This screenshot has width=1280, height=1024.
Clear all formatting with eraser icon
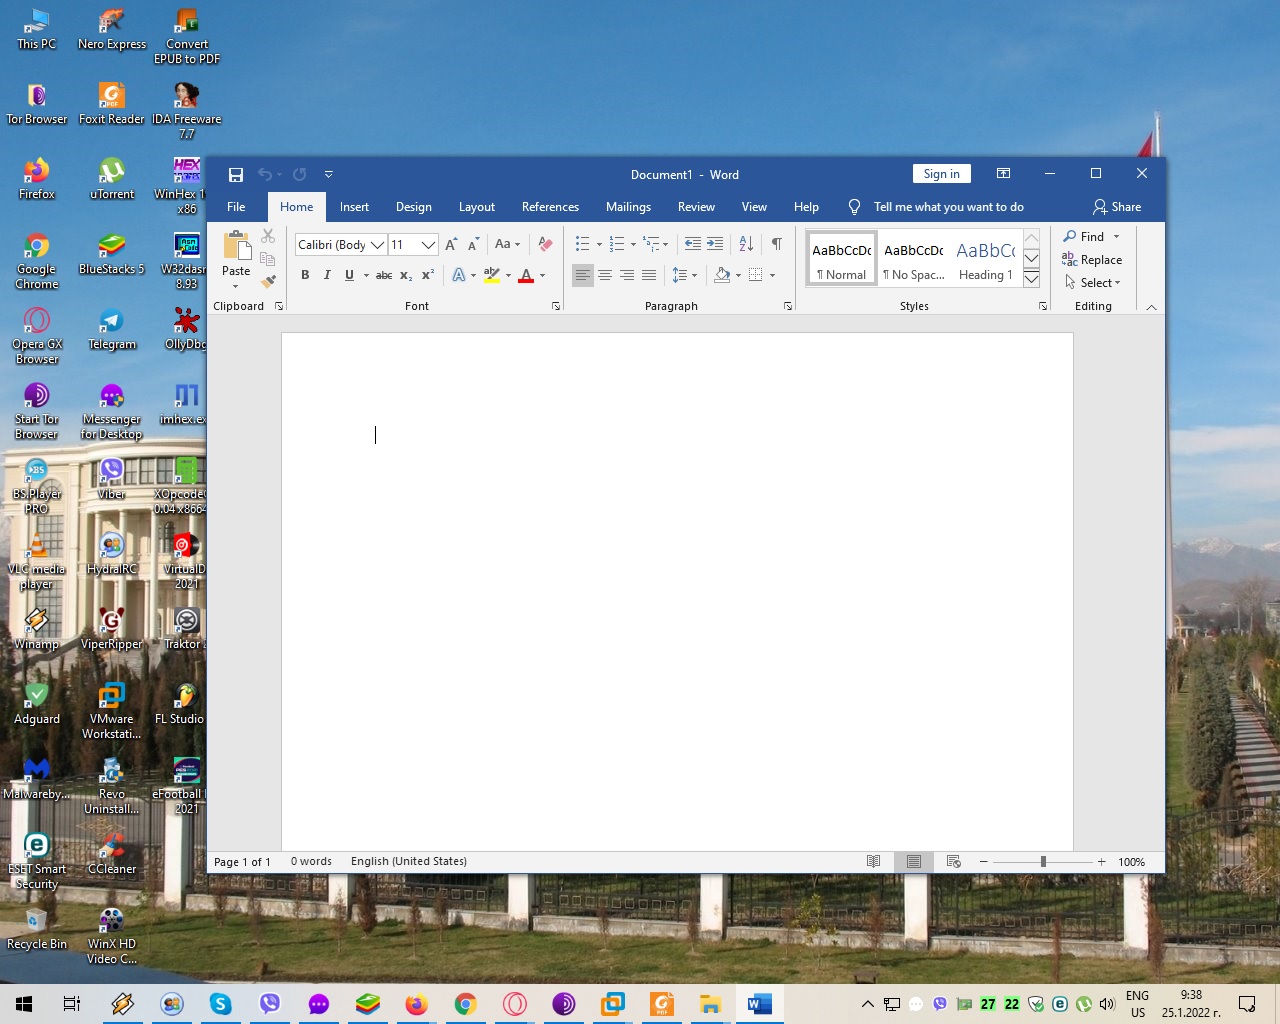click(545, 244)
